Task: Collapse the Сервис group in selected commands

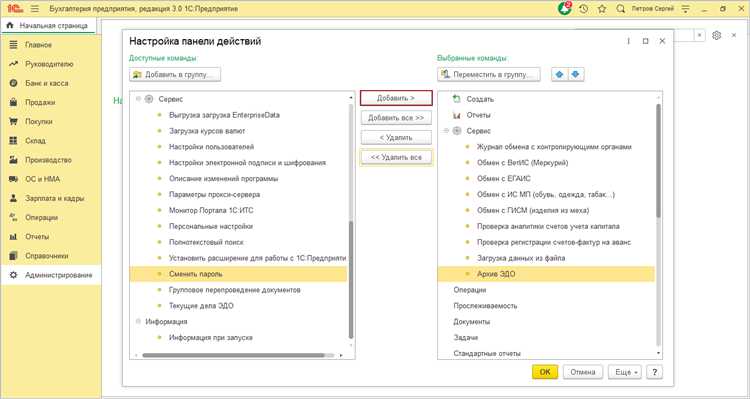Action: pyautogui.click(x=446, y=131)
